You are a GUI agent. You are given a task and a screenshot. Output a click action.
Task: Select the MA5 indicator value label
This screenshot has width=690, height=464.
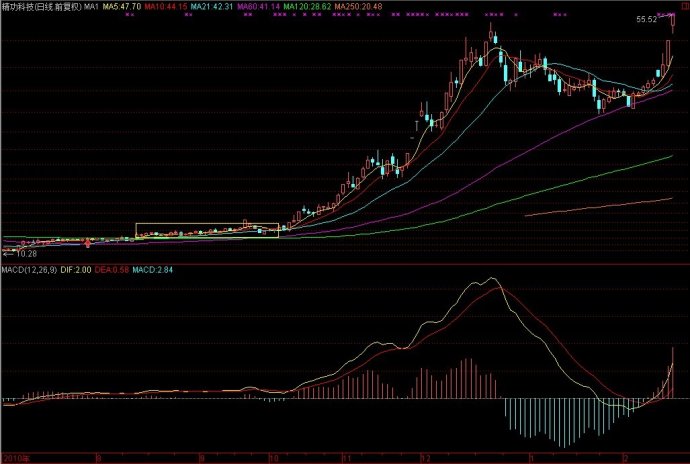coord(124,6)
